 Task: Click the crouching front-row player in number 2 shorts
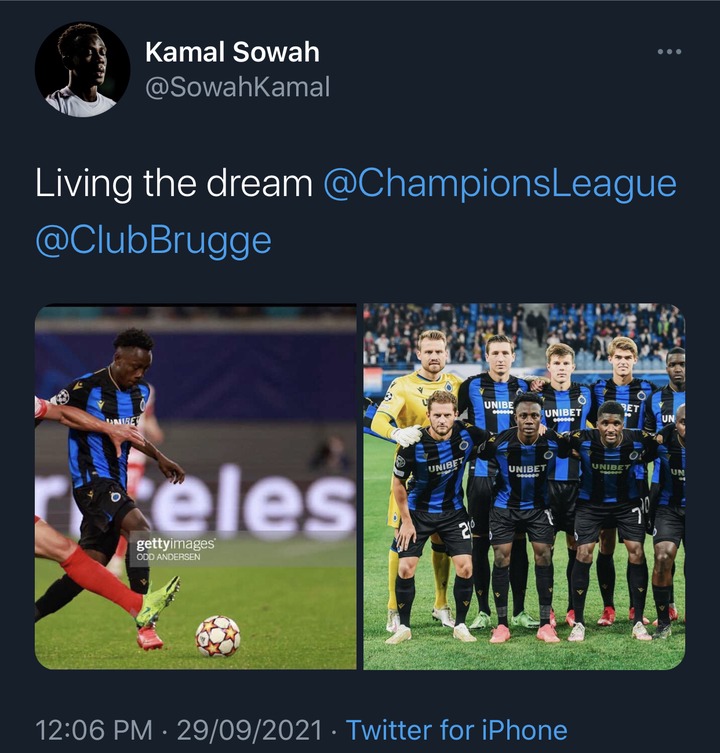(437, 516)
